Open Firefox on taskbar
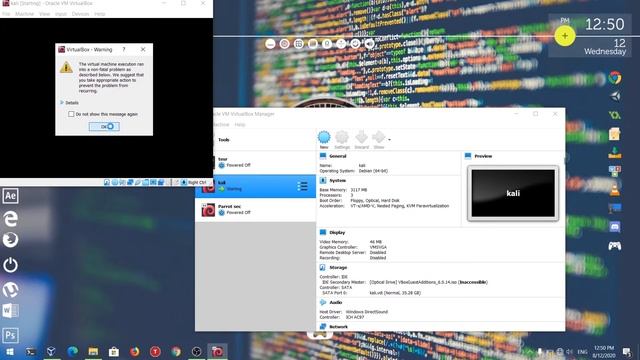The image size is (640, 360). [134, 351]
